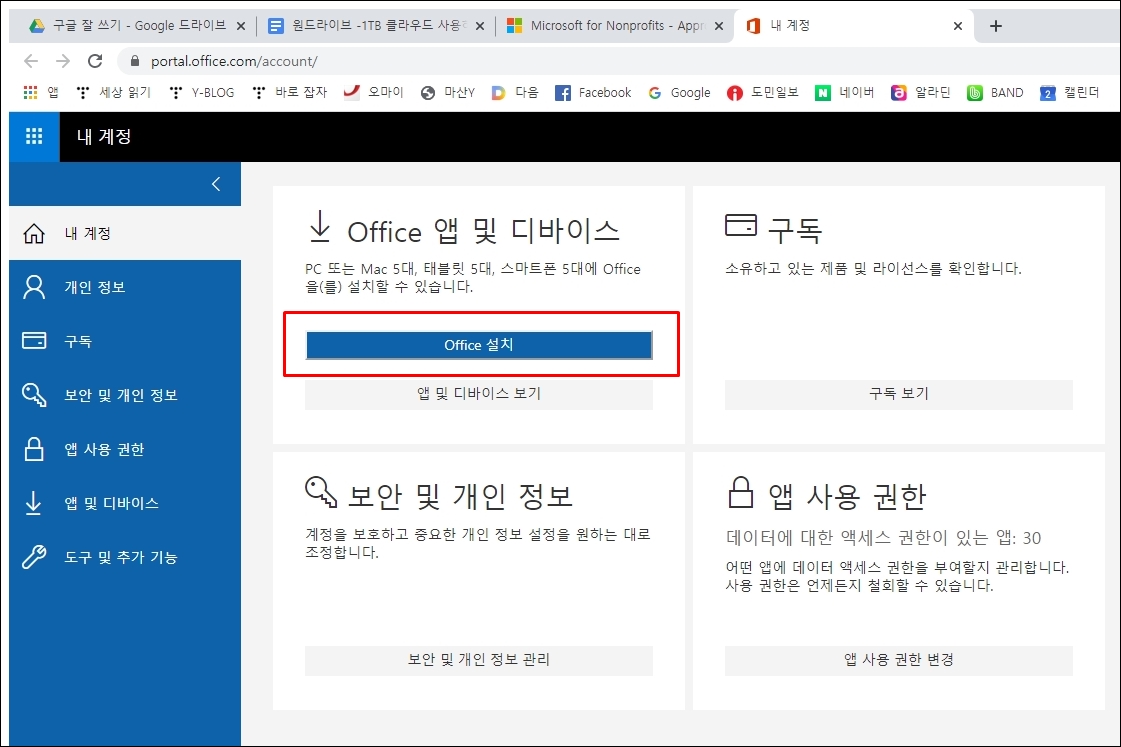Click the person icon beside 개인 정보
This screenshot has height=747, width=1121.
click(x=34, y=287)
